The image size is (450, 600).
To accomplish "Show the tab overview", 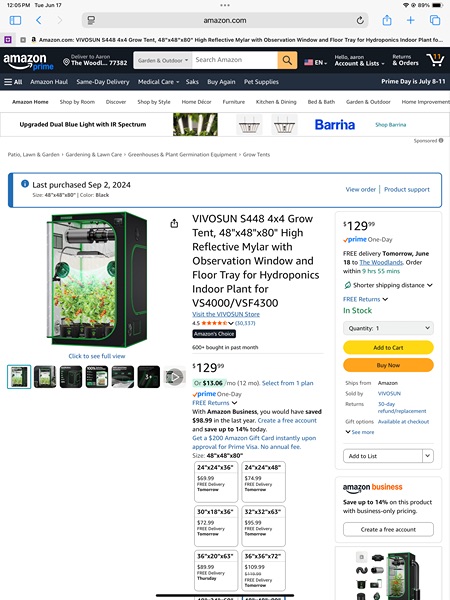I will (435, 20).
